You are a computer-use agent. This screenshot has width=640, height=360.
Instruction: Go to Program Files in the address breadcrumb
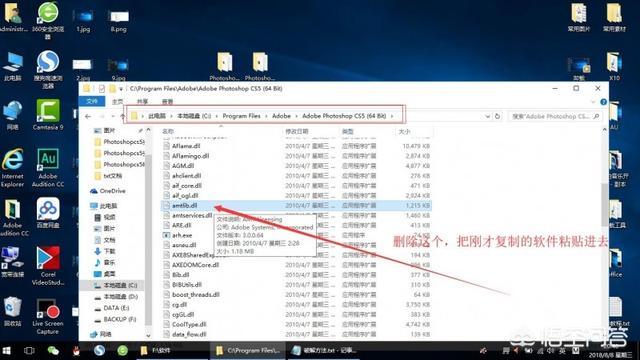(x=242, y=116)
